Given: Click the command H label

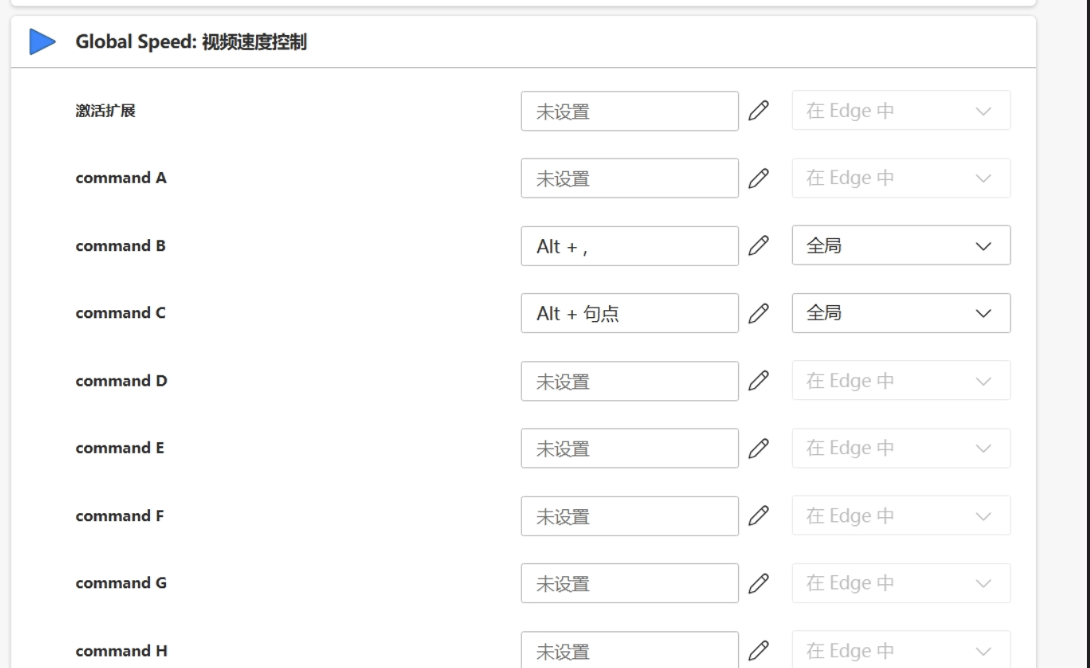Looking at the screenshot, I should pos(121,651).
